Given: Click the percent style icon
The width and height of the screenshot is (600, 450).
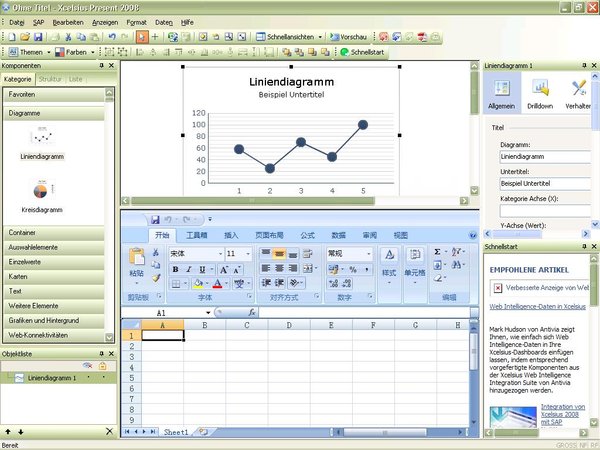Looking at the screenshot, I should (353, 269).
